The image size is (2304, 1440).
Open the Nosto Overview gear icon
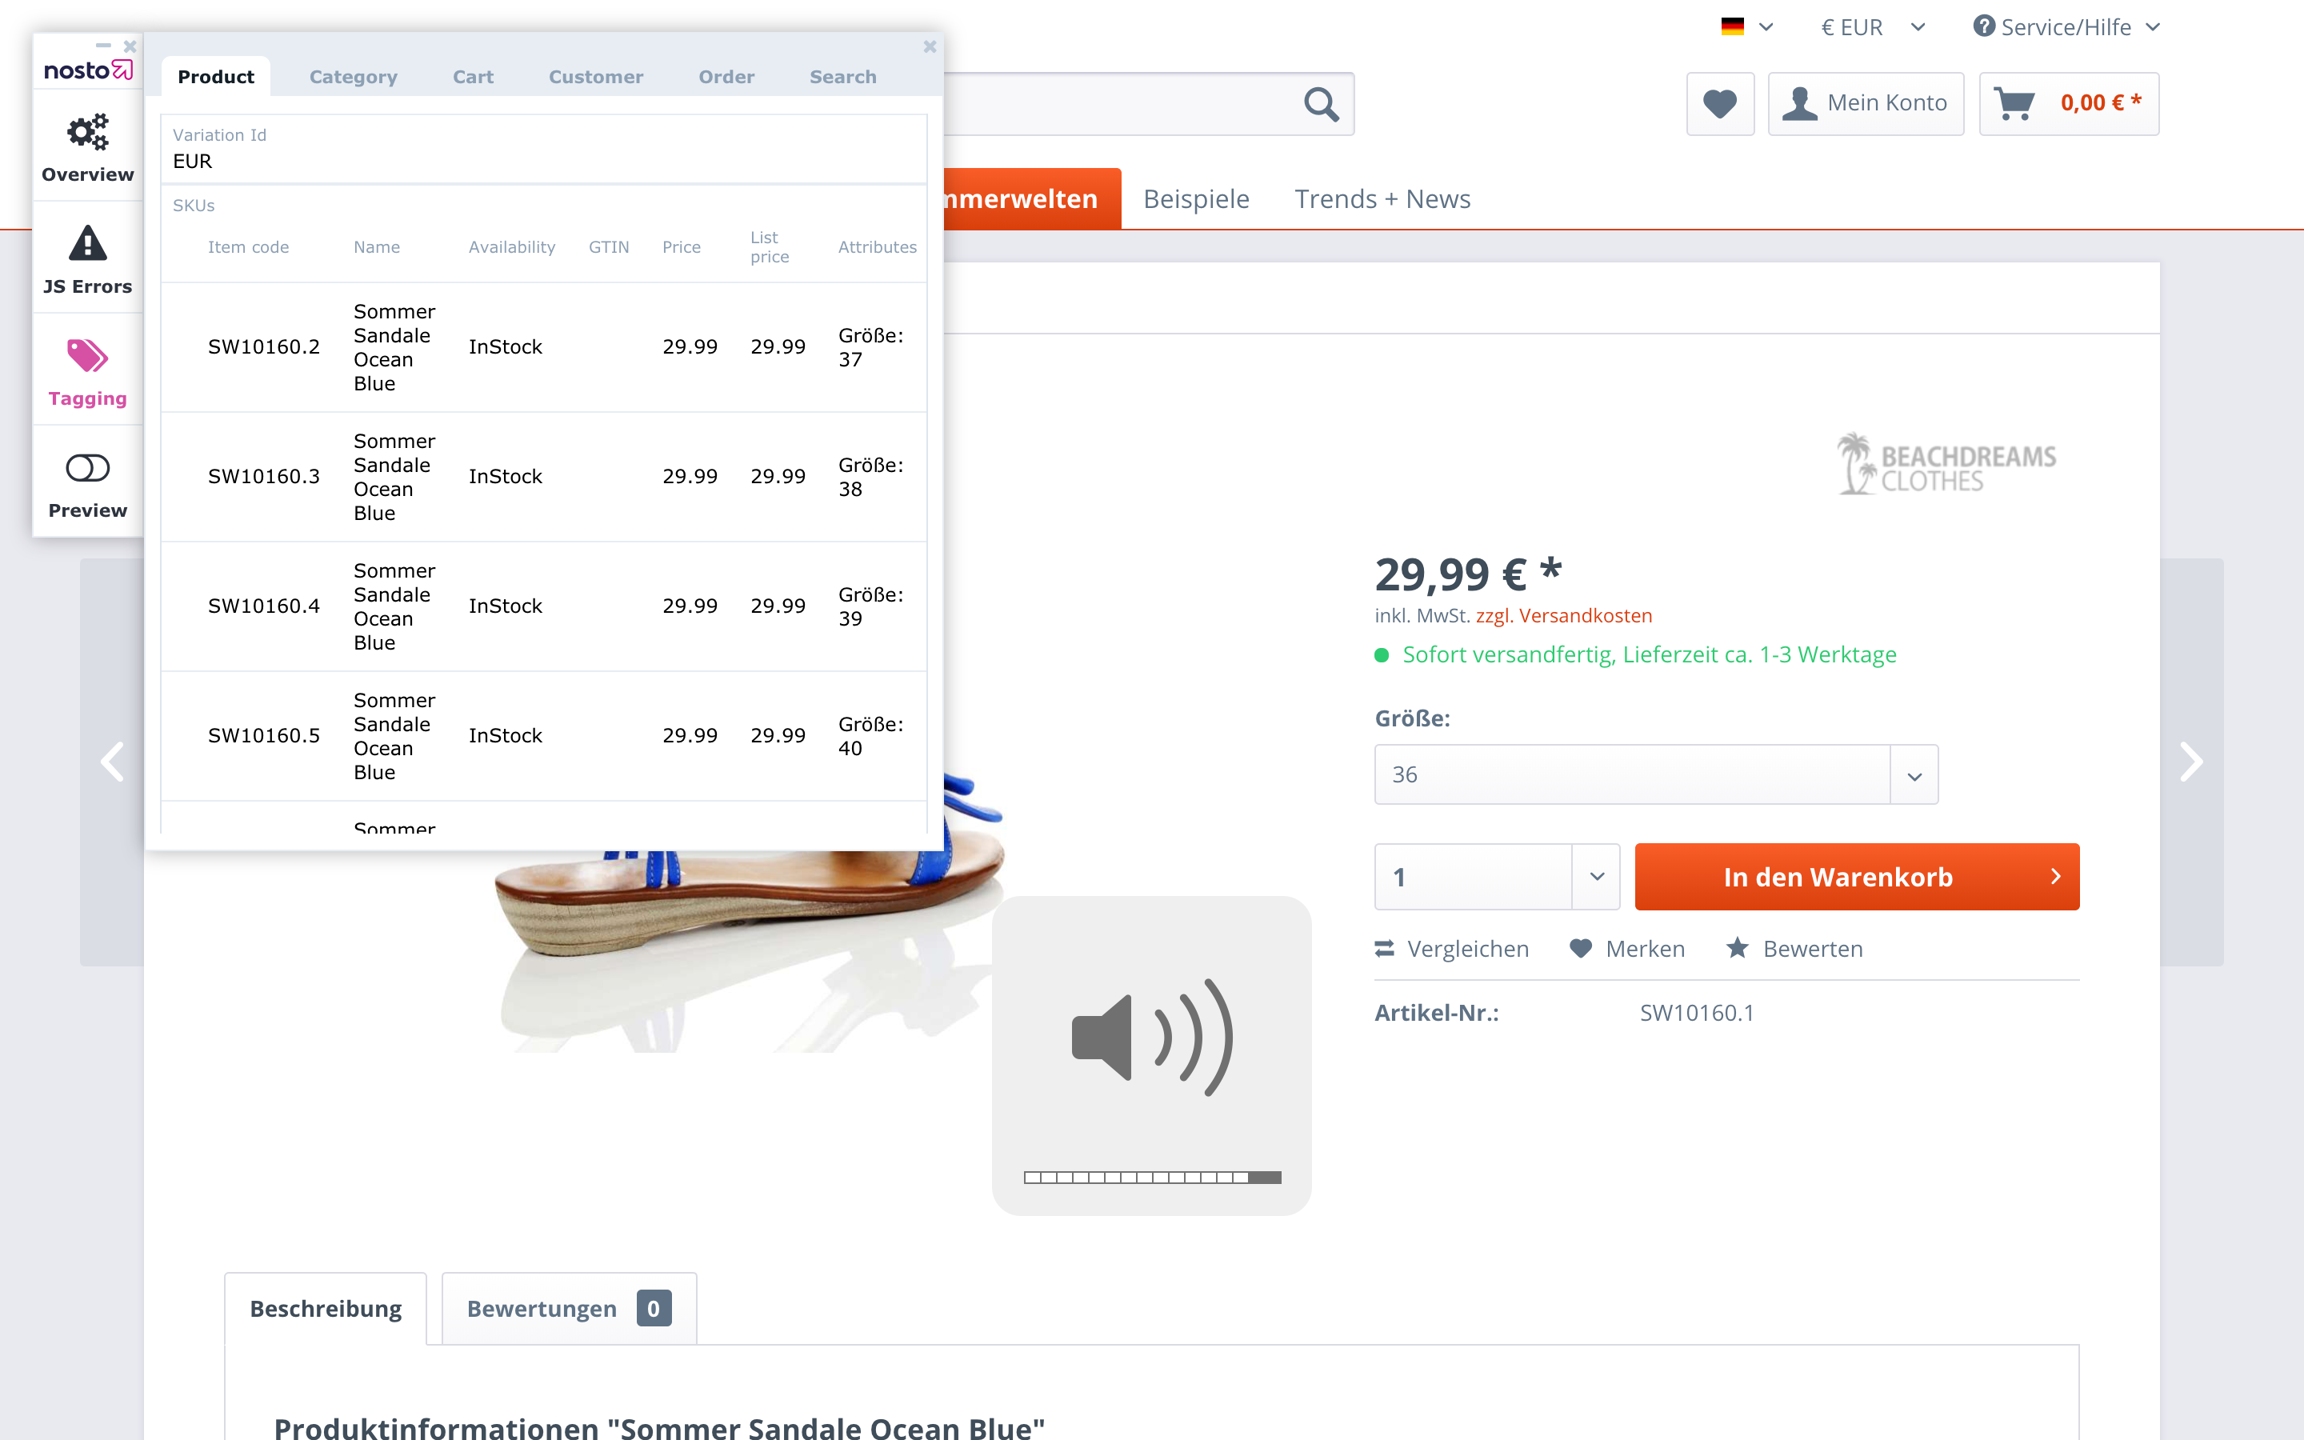(x=87, y=133)
